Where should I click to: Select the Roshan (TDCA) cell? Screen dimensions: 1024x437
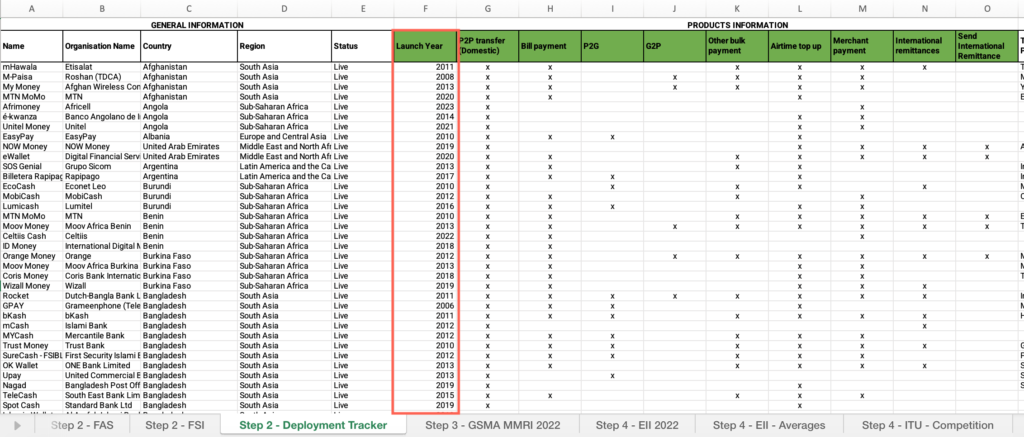[x=101, y=77]
